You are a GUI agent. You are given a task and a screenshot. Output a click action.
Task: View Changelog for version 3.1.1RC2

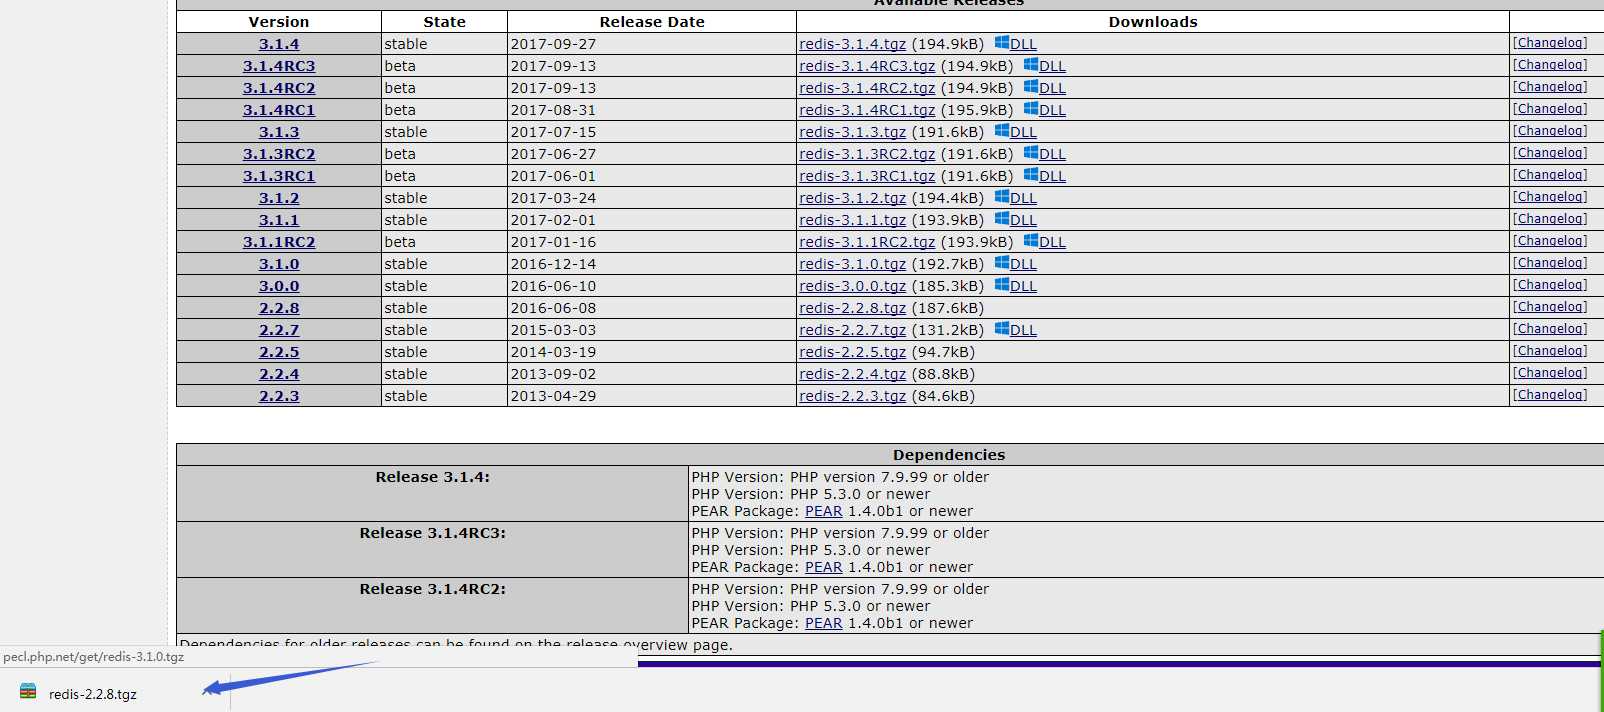(x=1550, y=241)
